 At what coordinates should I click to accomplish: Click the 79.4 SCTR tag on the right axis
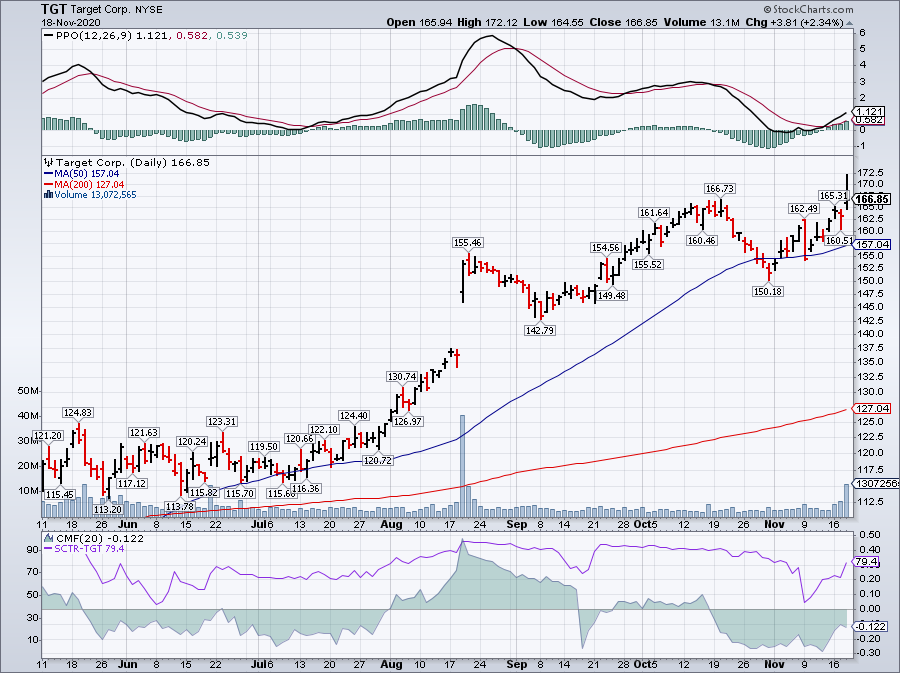(867, 562)
